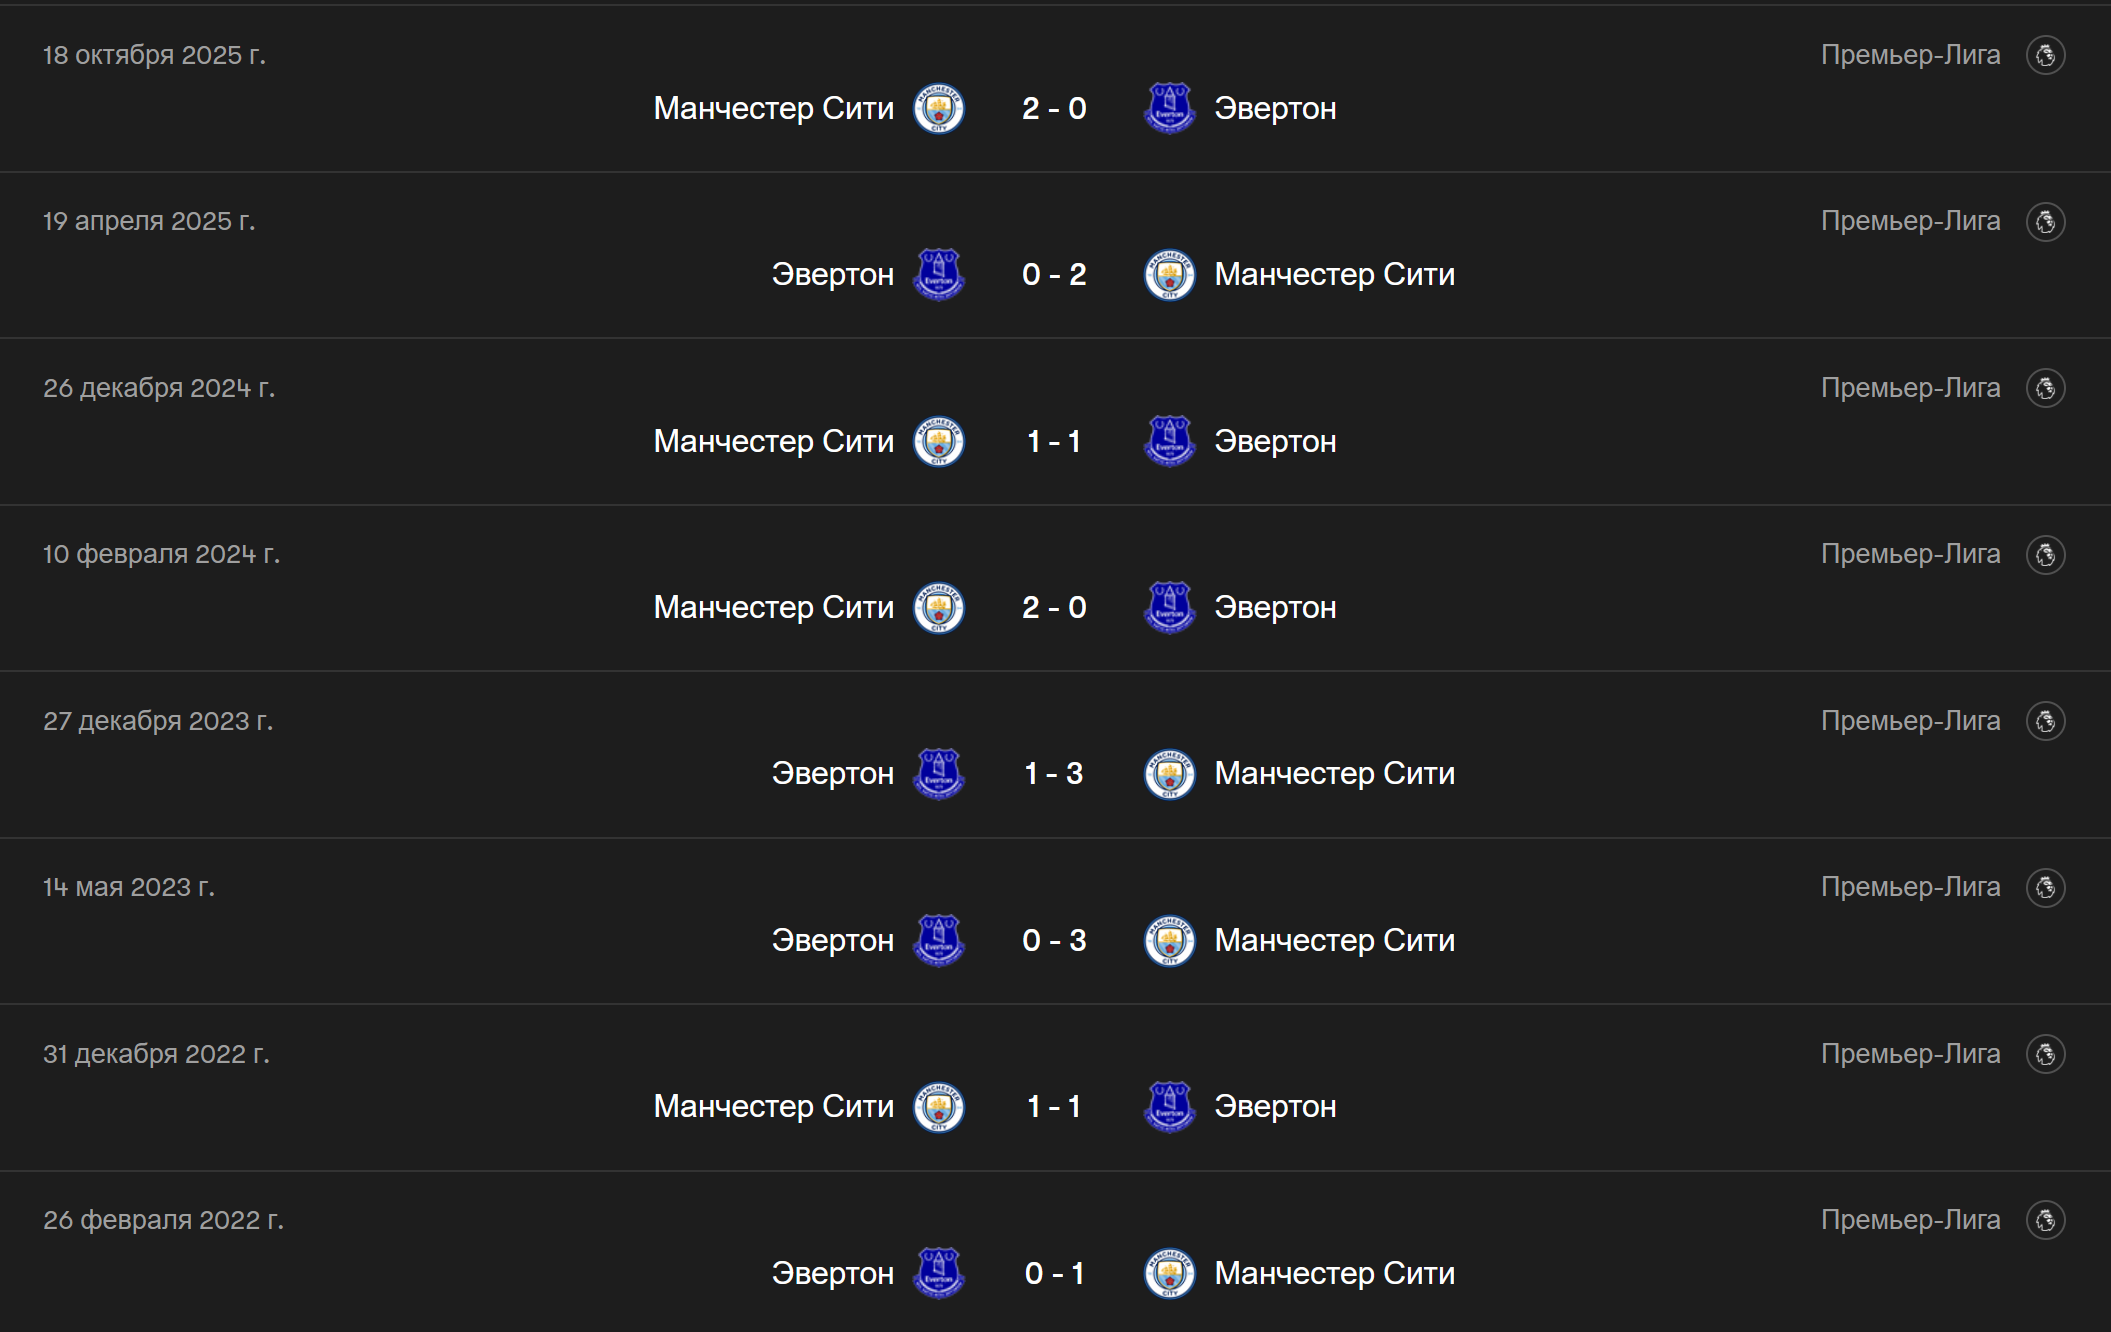Click Premier League logo icon for 31 December 2022 match
Screen dimensions: 2111x1332
(x=2045, y=1053)
